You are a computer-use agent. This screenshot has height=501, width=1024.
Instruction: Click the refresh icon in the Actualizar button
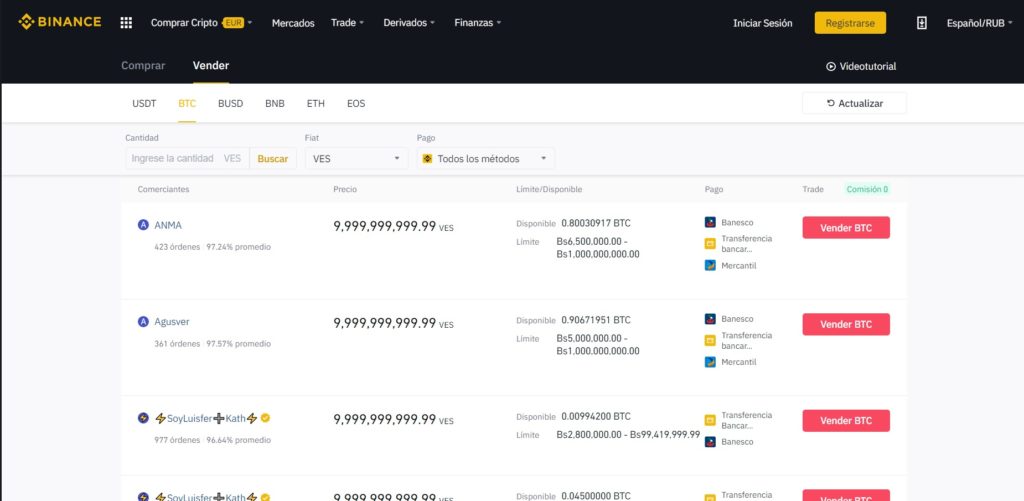[x=831, y=103]
